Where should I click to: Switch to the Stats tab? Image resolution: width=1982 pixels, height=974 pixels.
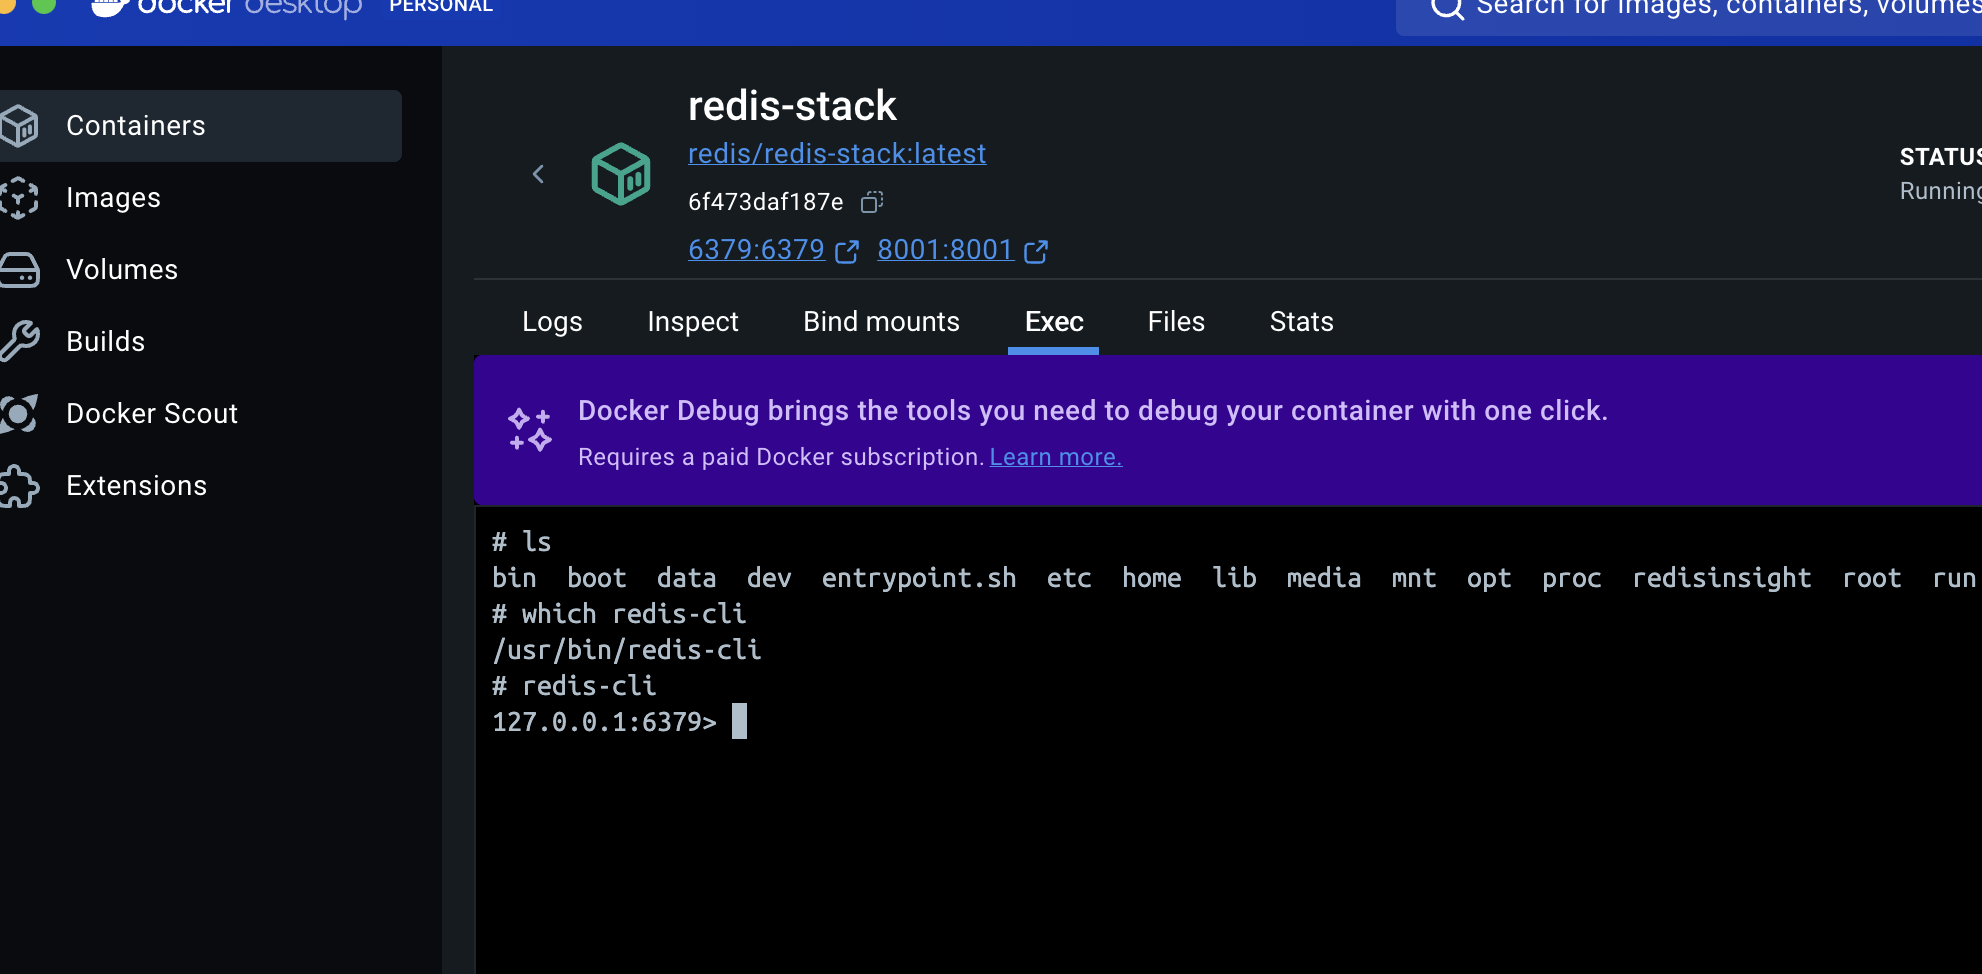click(1301, 322)
